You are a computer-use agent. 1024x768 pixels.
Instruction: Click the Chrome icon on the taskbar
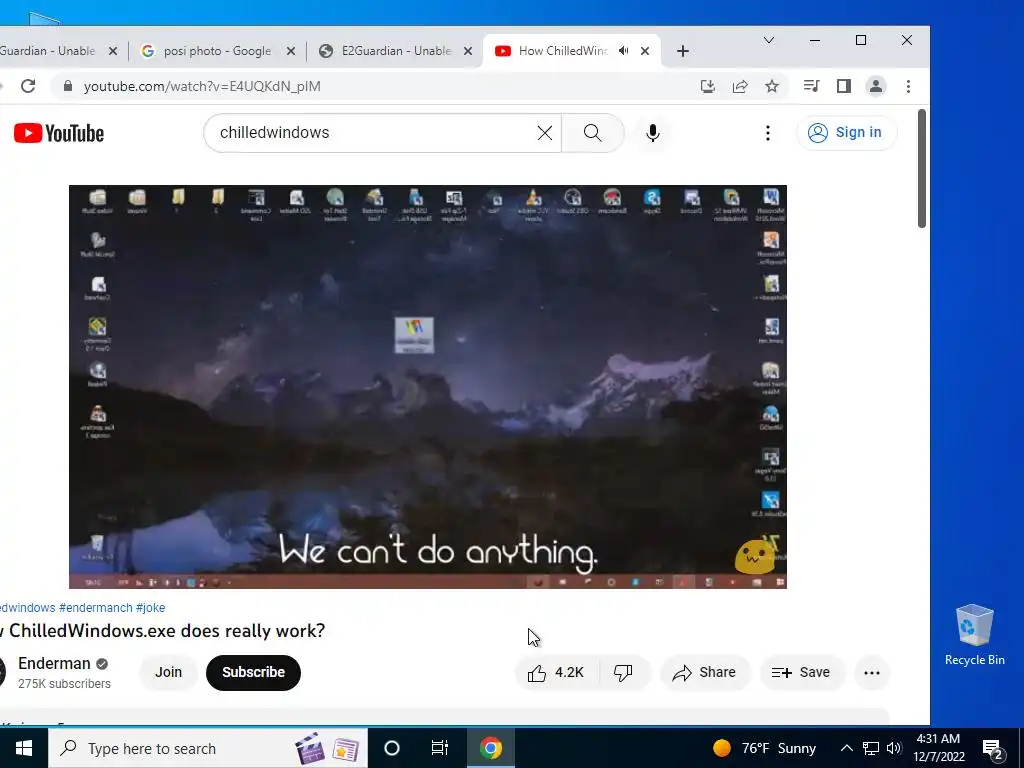tap(490, 748)
